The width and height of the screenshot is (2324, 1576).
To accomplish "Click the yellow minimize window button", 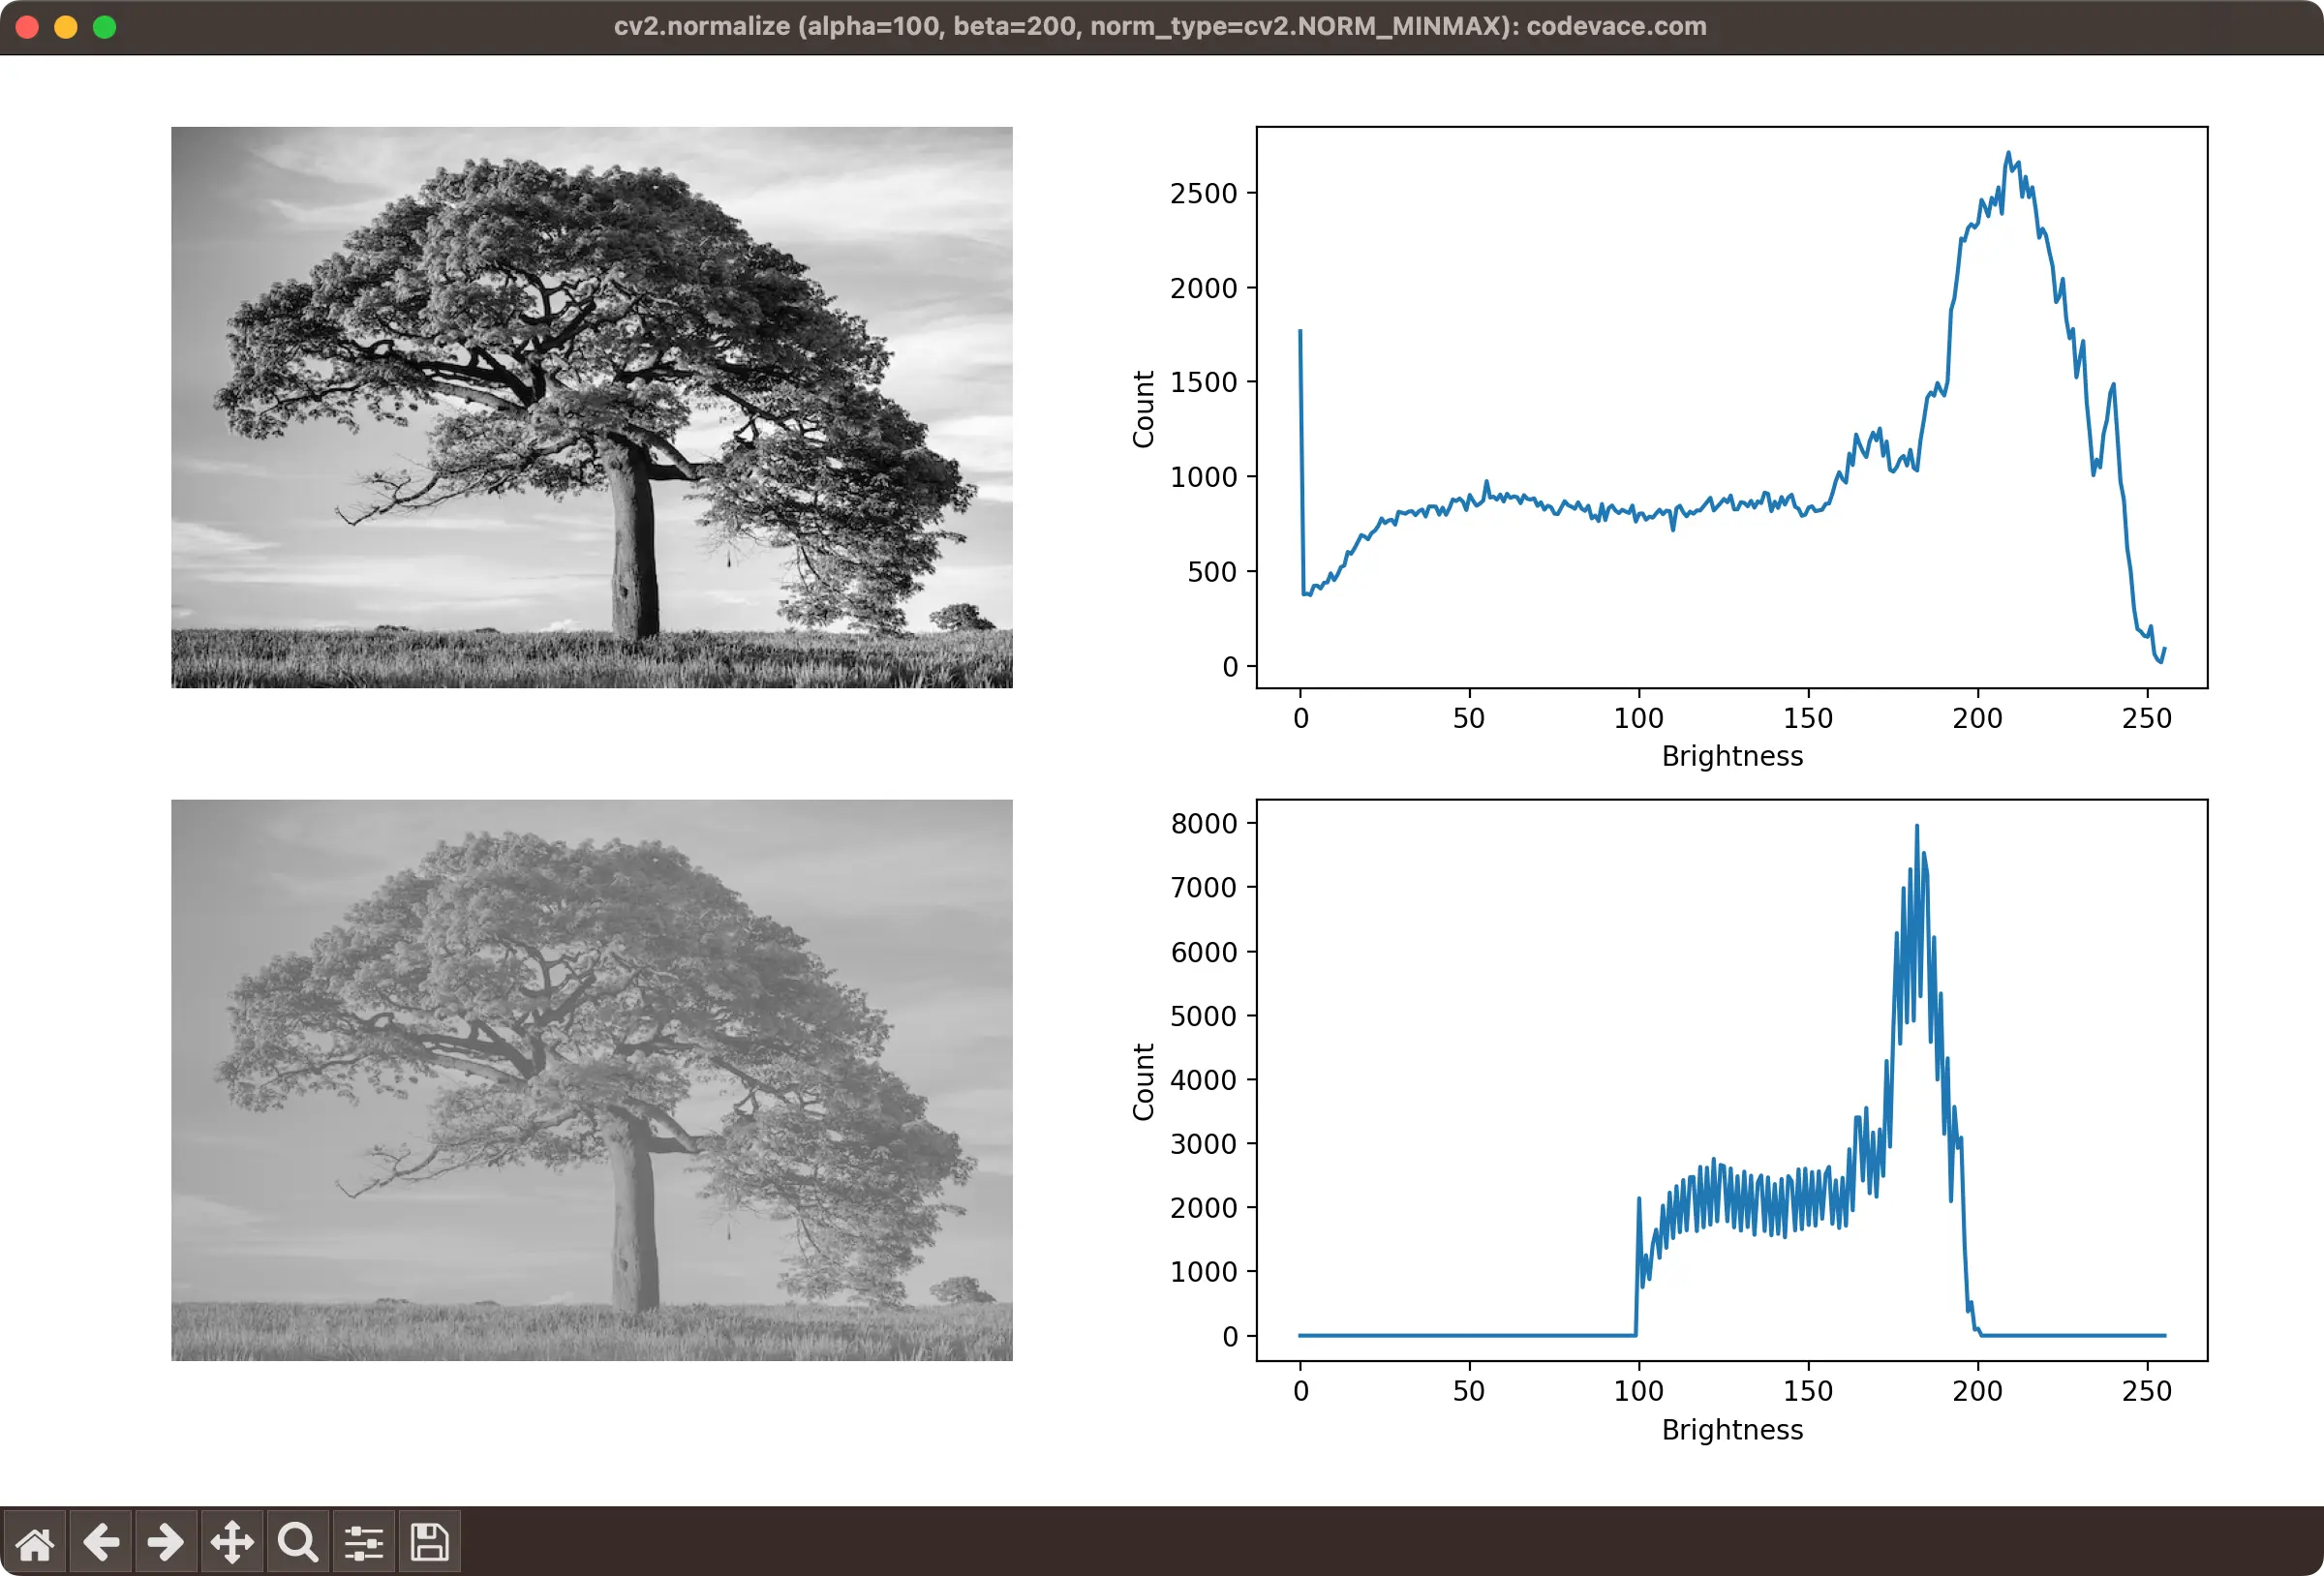I will coord(66,27).
